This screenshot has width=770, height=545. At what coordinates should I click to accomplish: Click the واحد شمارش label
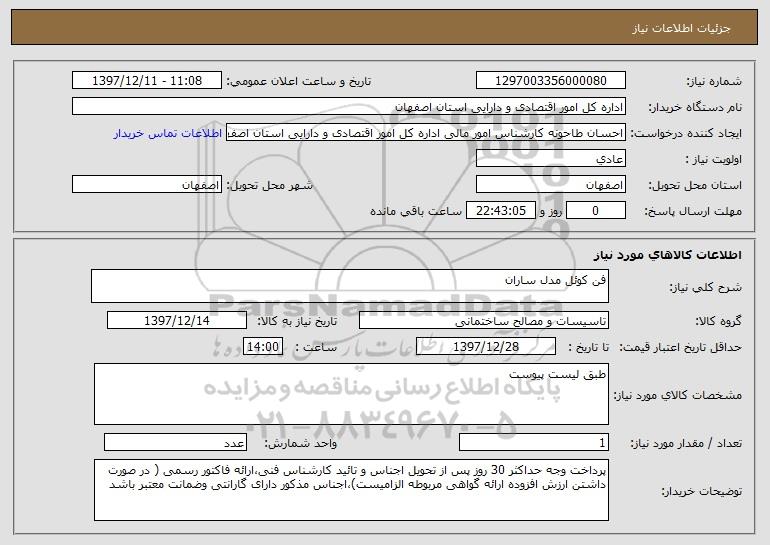(301, 444)
